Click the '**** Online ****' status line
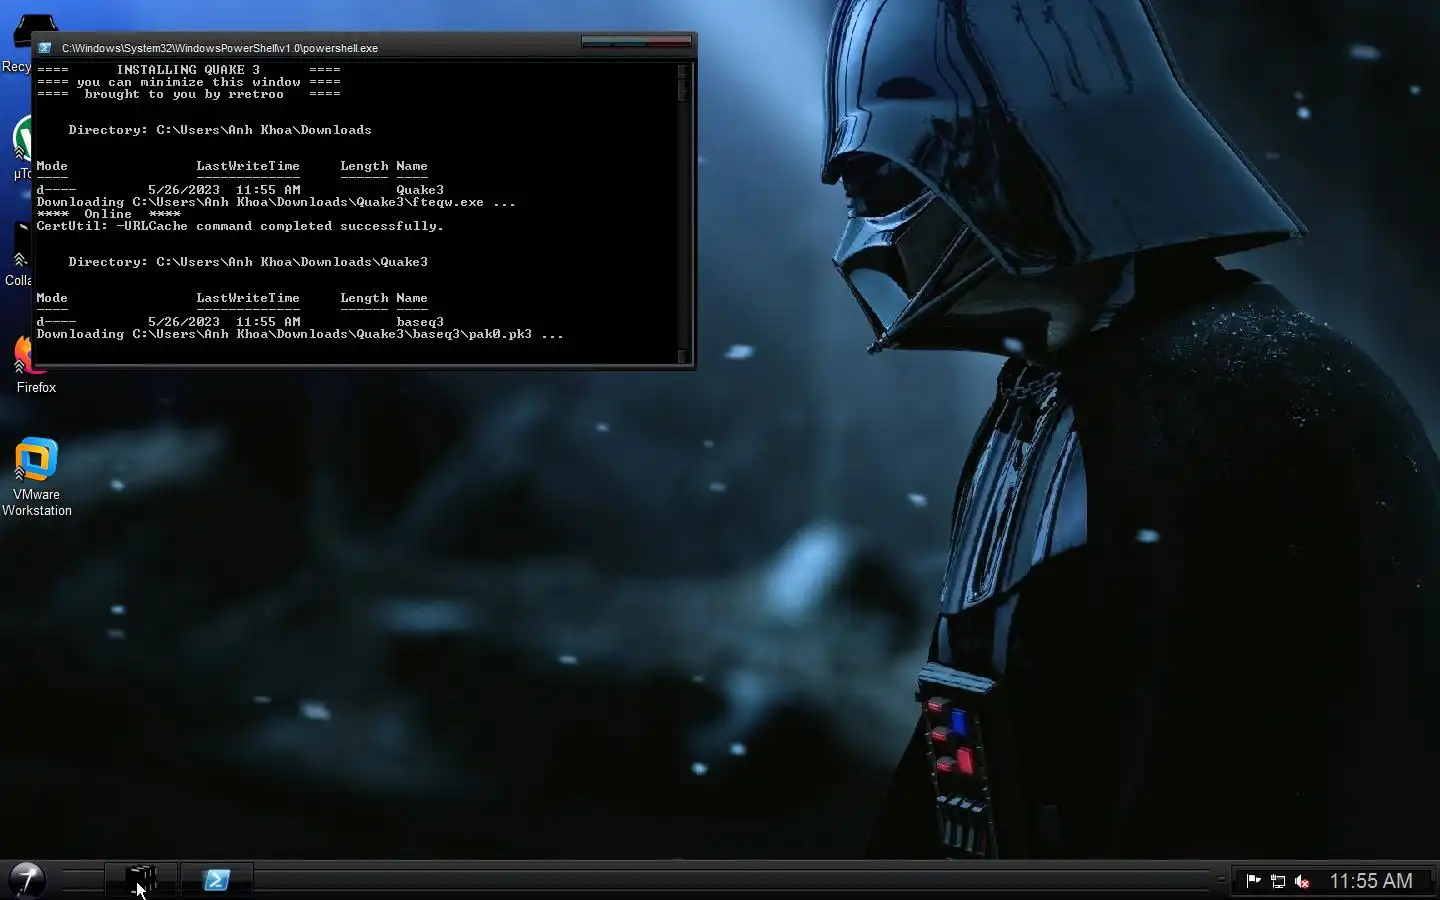 click(x=108, y=214)
